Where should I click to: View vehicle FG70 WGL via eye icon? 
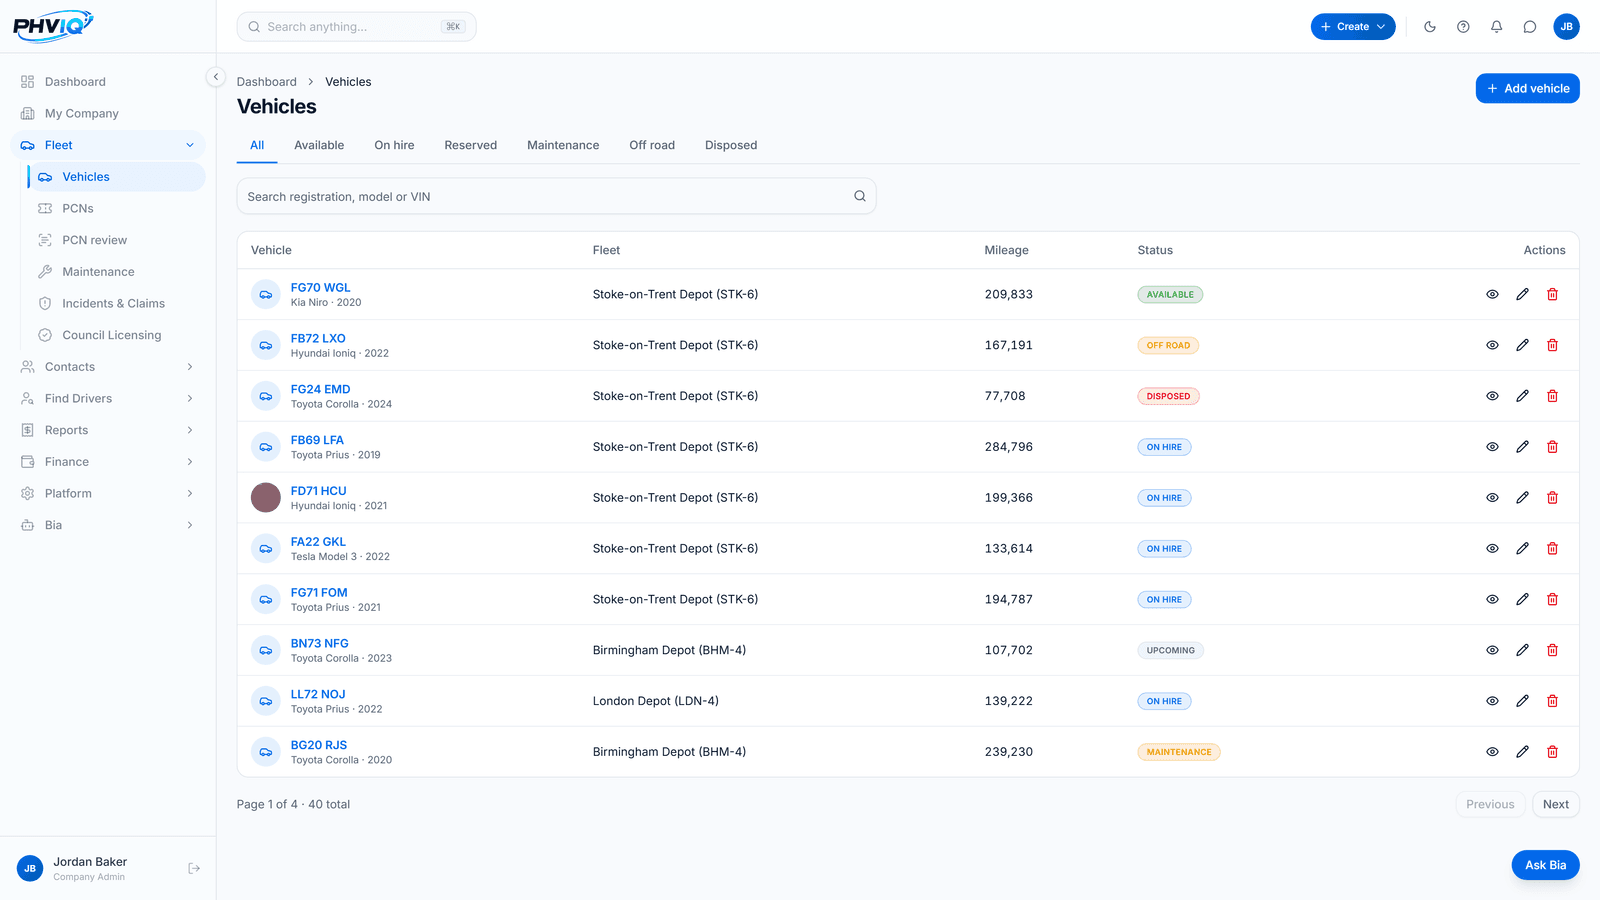pos(1492,294)
